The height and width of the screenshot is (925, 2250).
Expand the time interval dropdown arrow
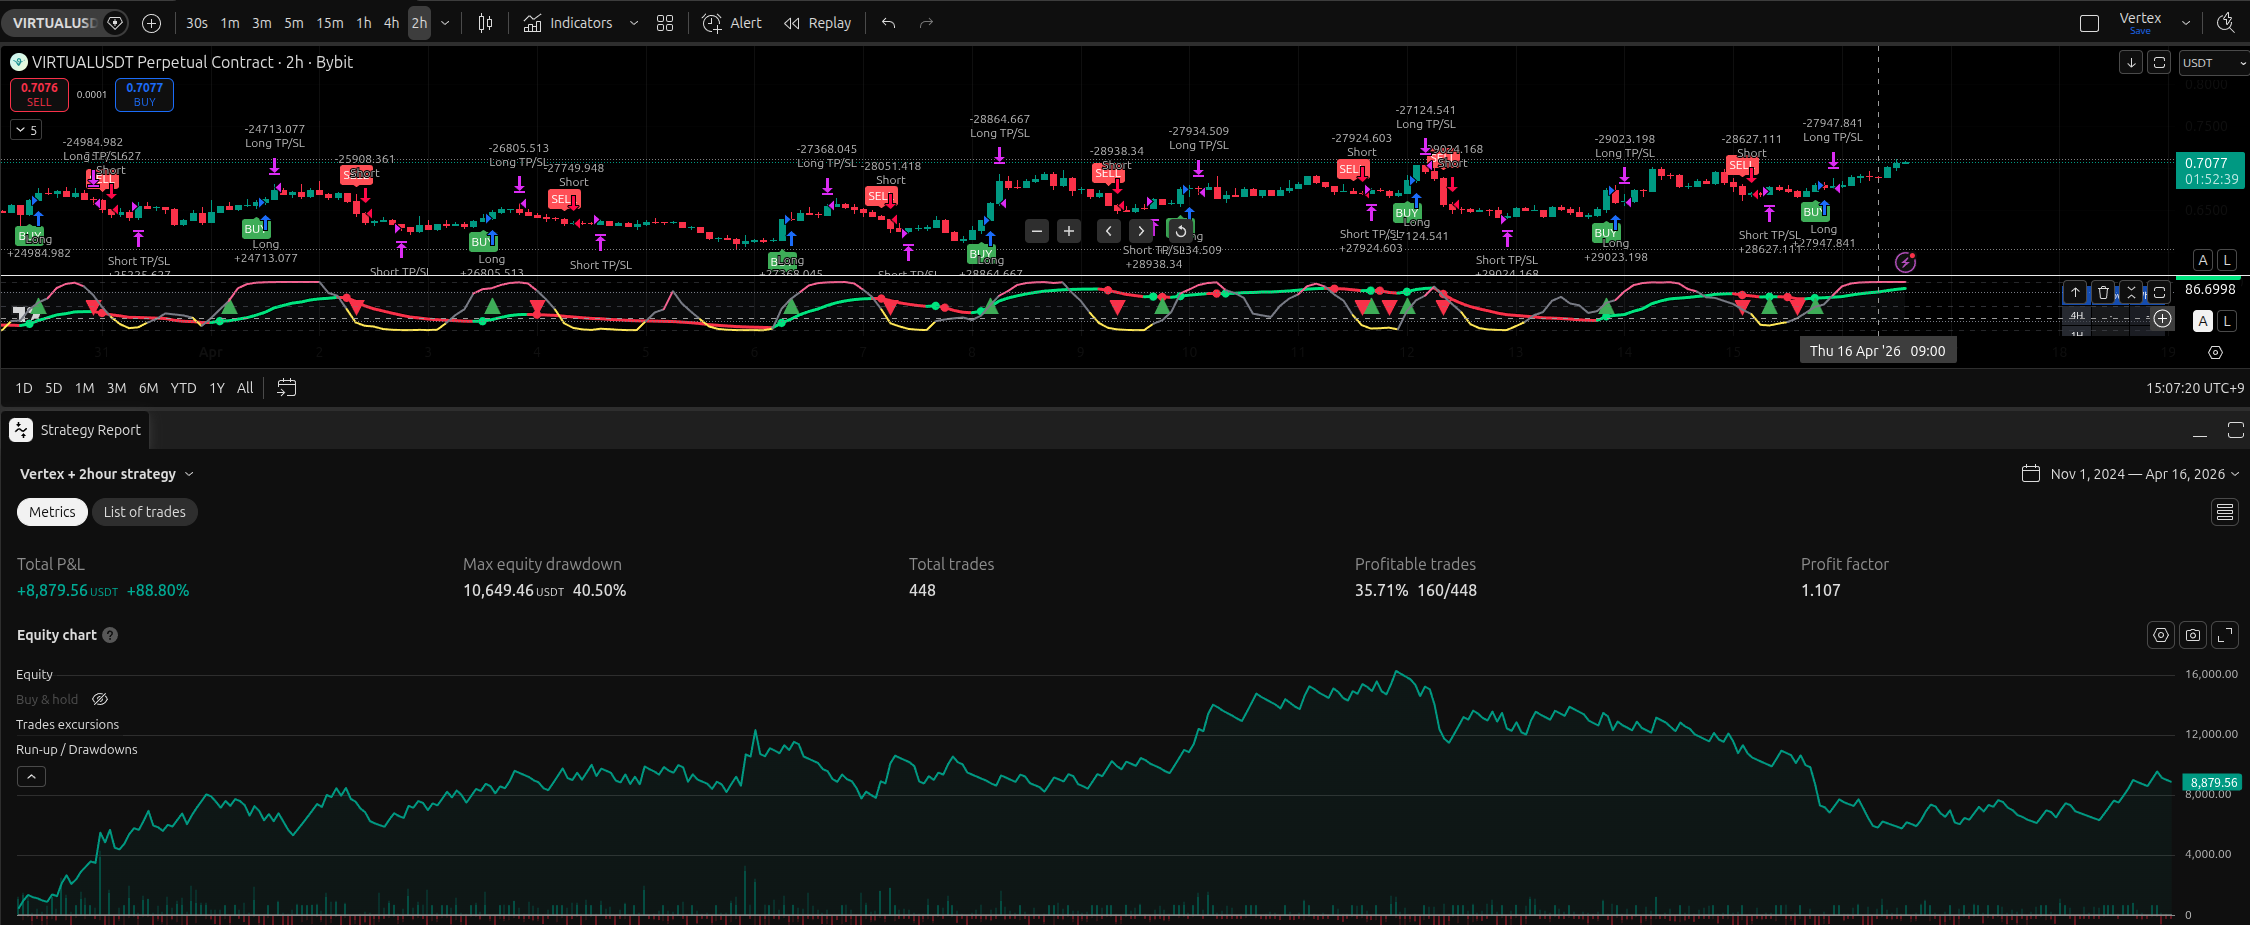click(445, 22)
